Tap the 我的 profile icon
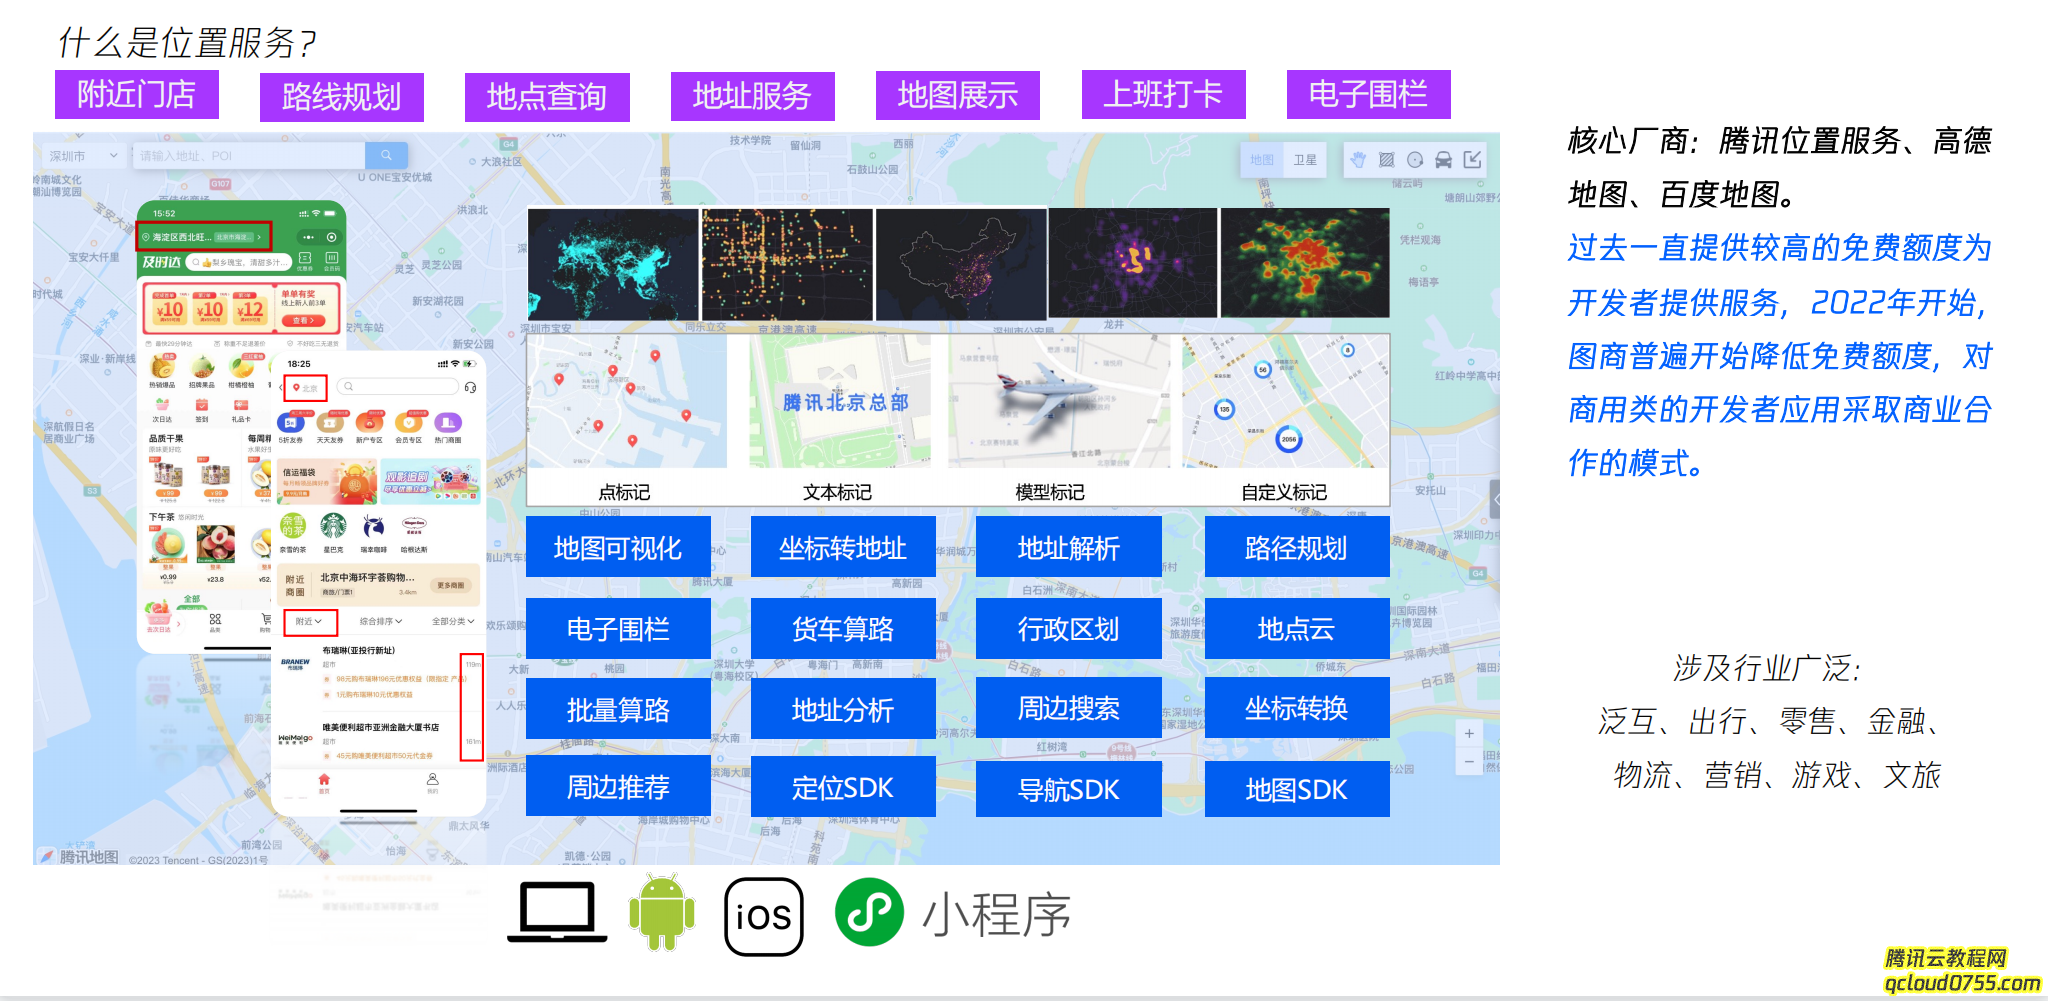2048x1001 pixels. click(x=432, y=783)
